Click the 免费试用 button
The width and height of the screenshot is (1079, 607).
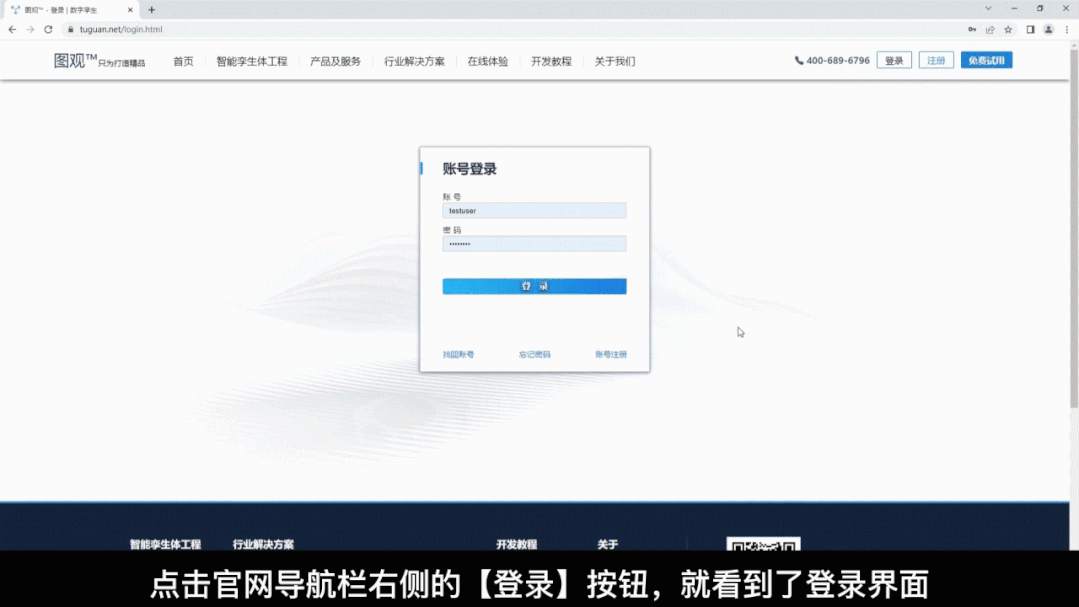tap(986, 60)
